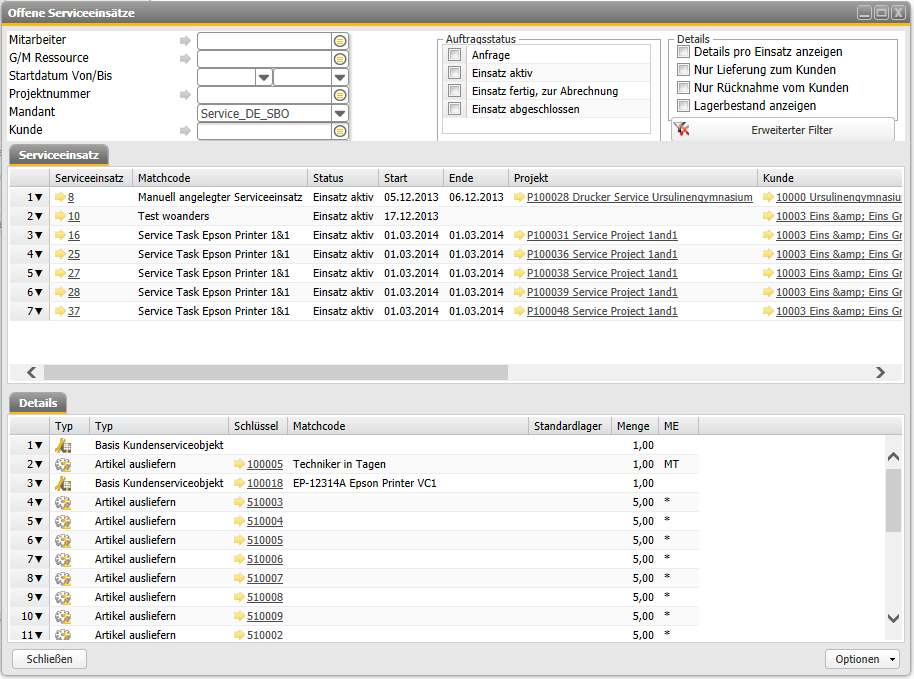Open the Optionen dropdown button
Screen dimensions: 914x679
pyautogui.click(x=861, y=659)
